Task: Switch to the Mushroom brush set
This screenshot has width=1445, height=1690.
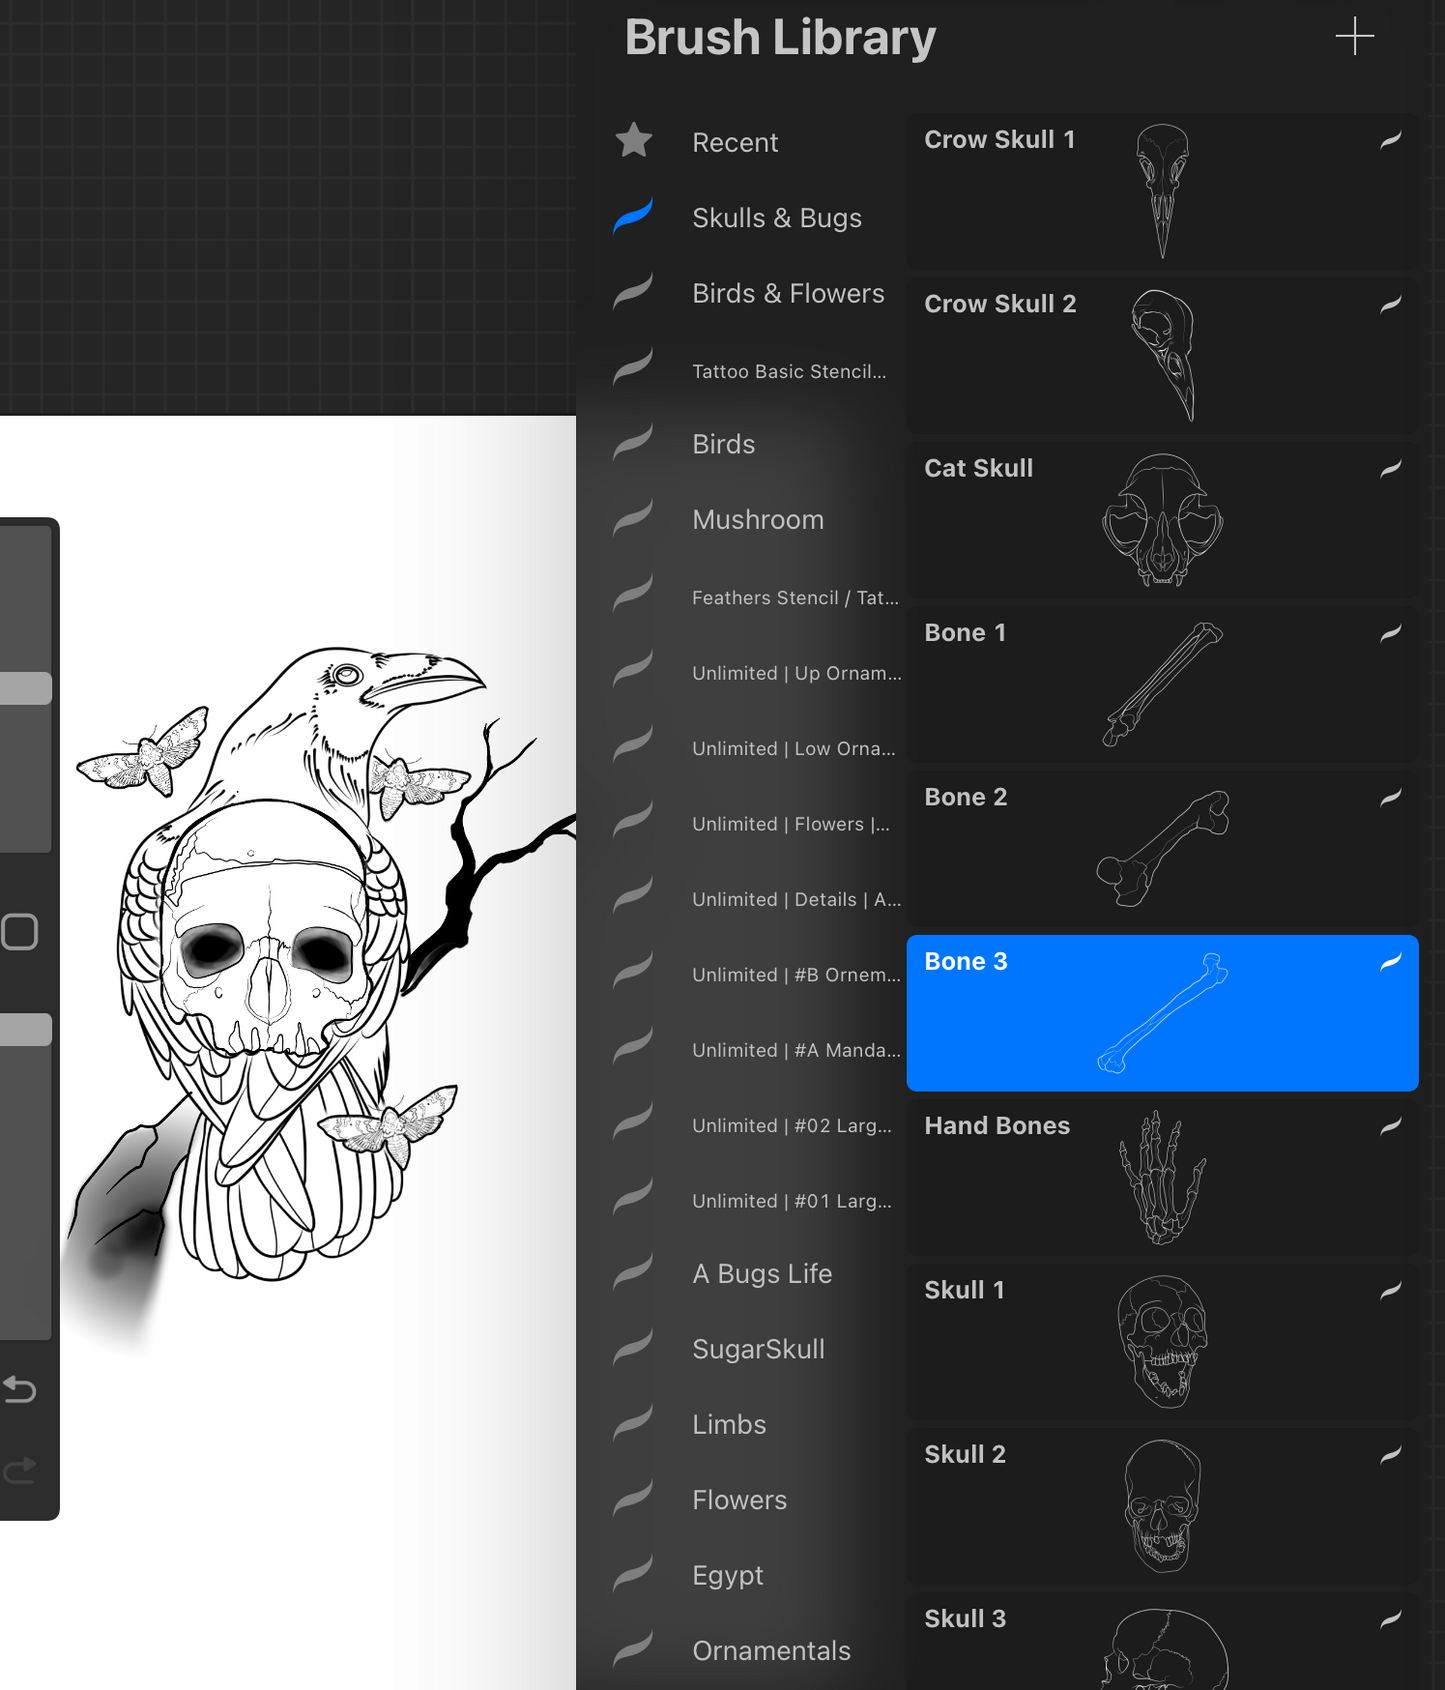Action: [x=757, y=520]
